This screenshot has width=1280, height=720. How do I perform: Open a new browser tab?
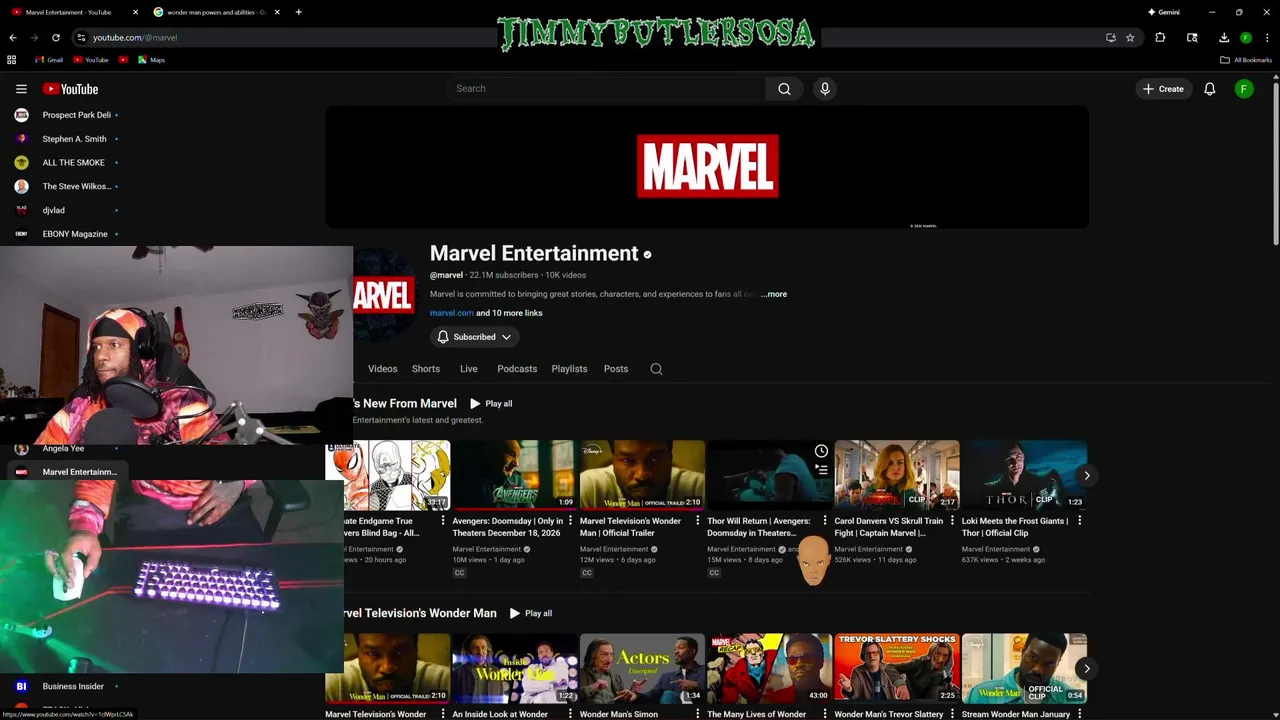click(298, 12)
